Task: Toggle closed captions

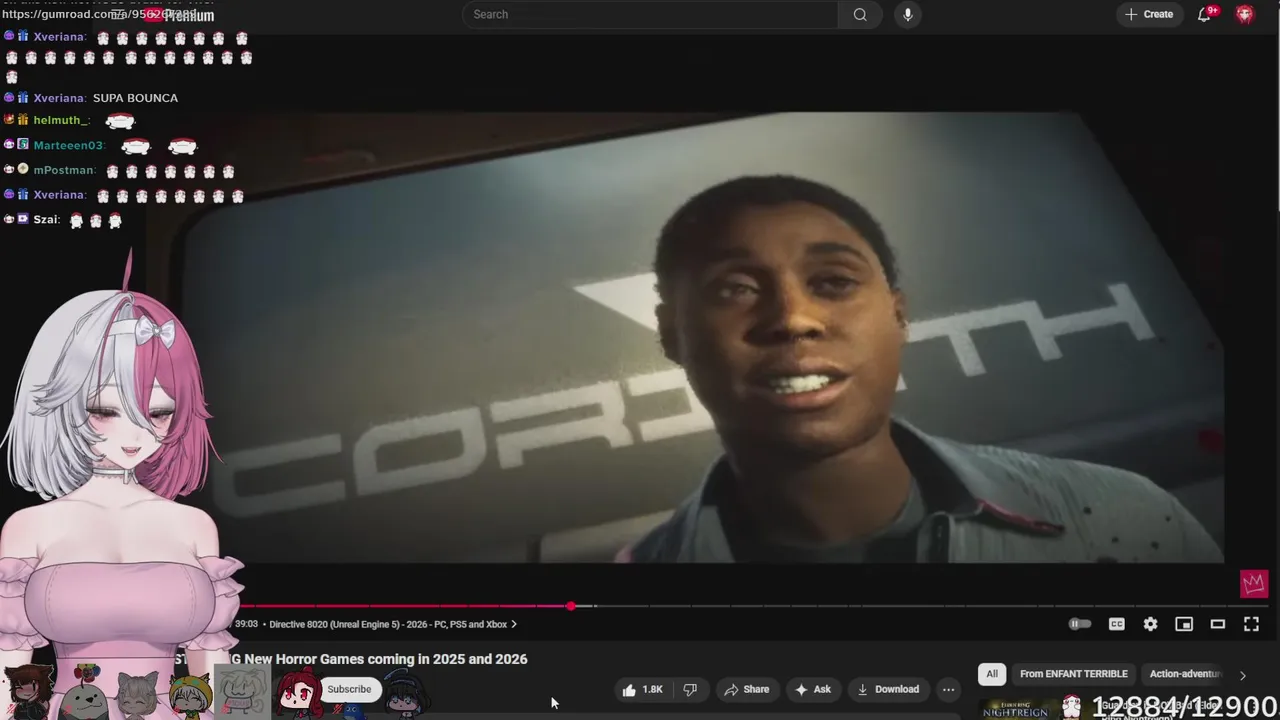Action: tap(1117, 624)
